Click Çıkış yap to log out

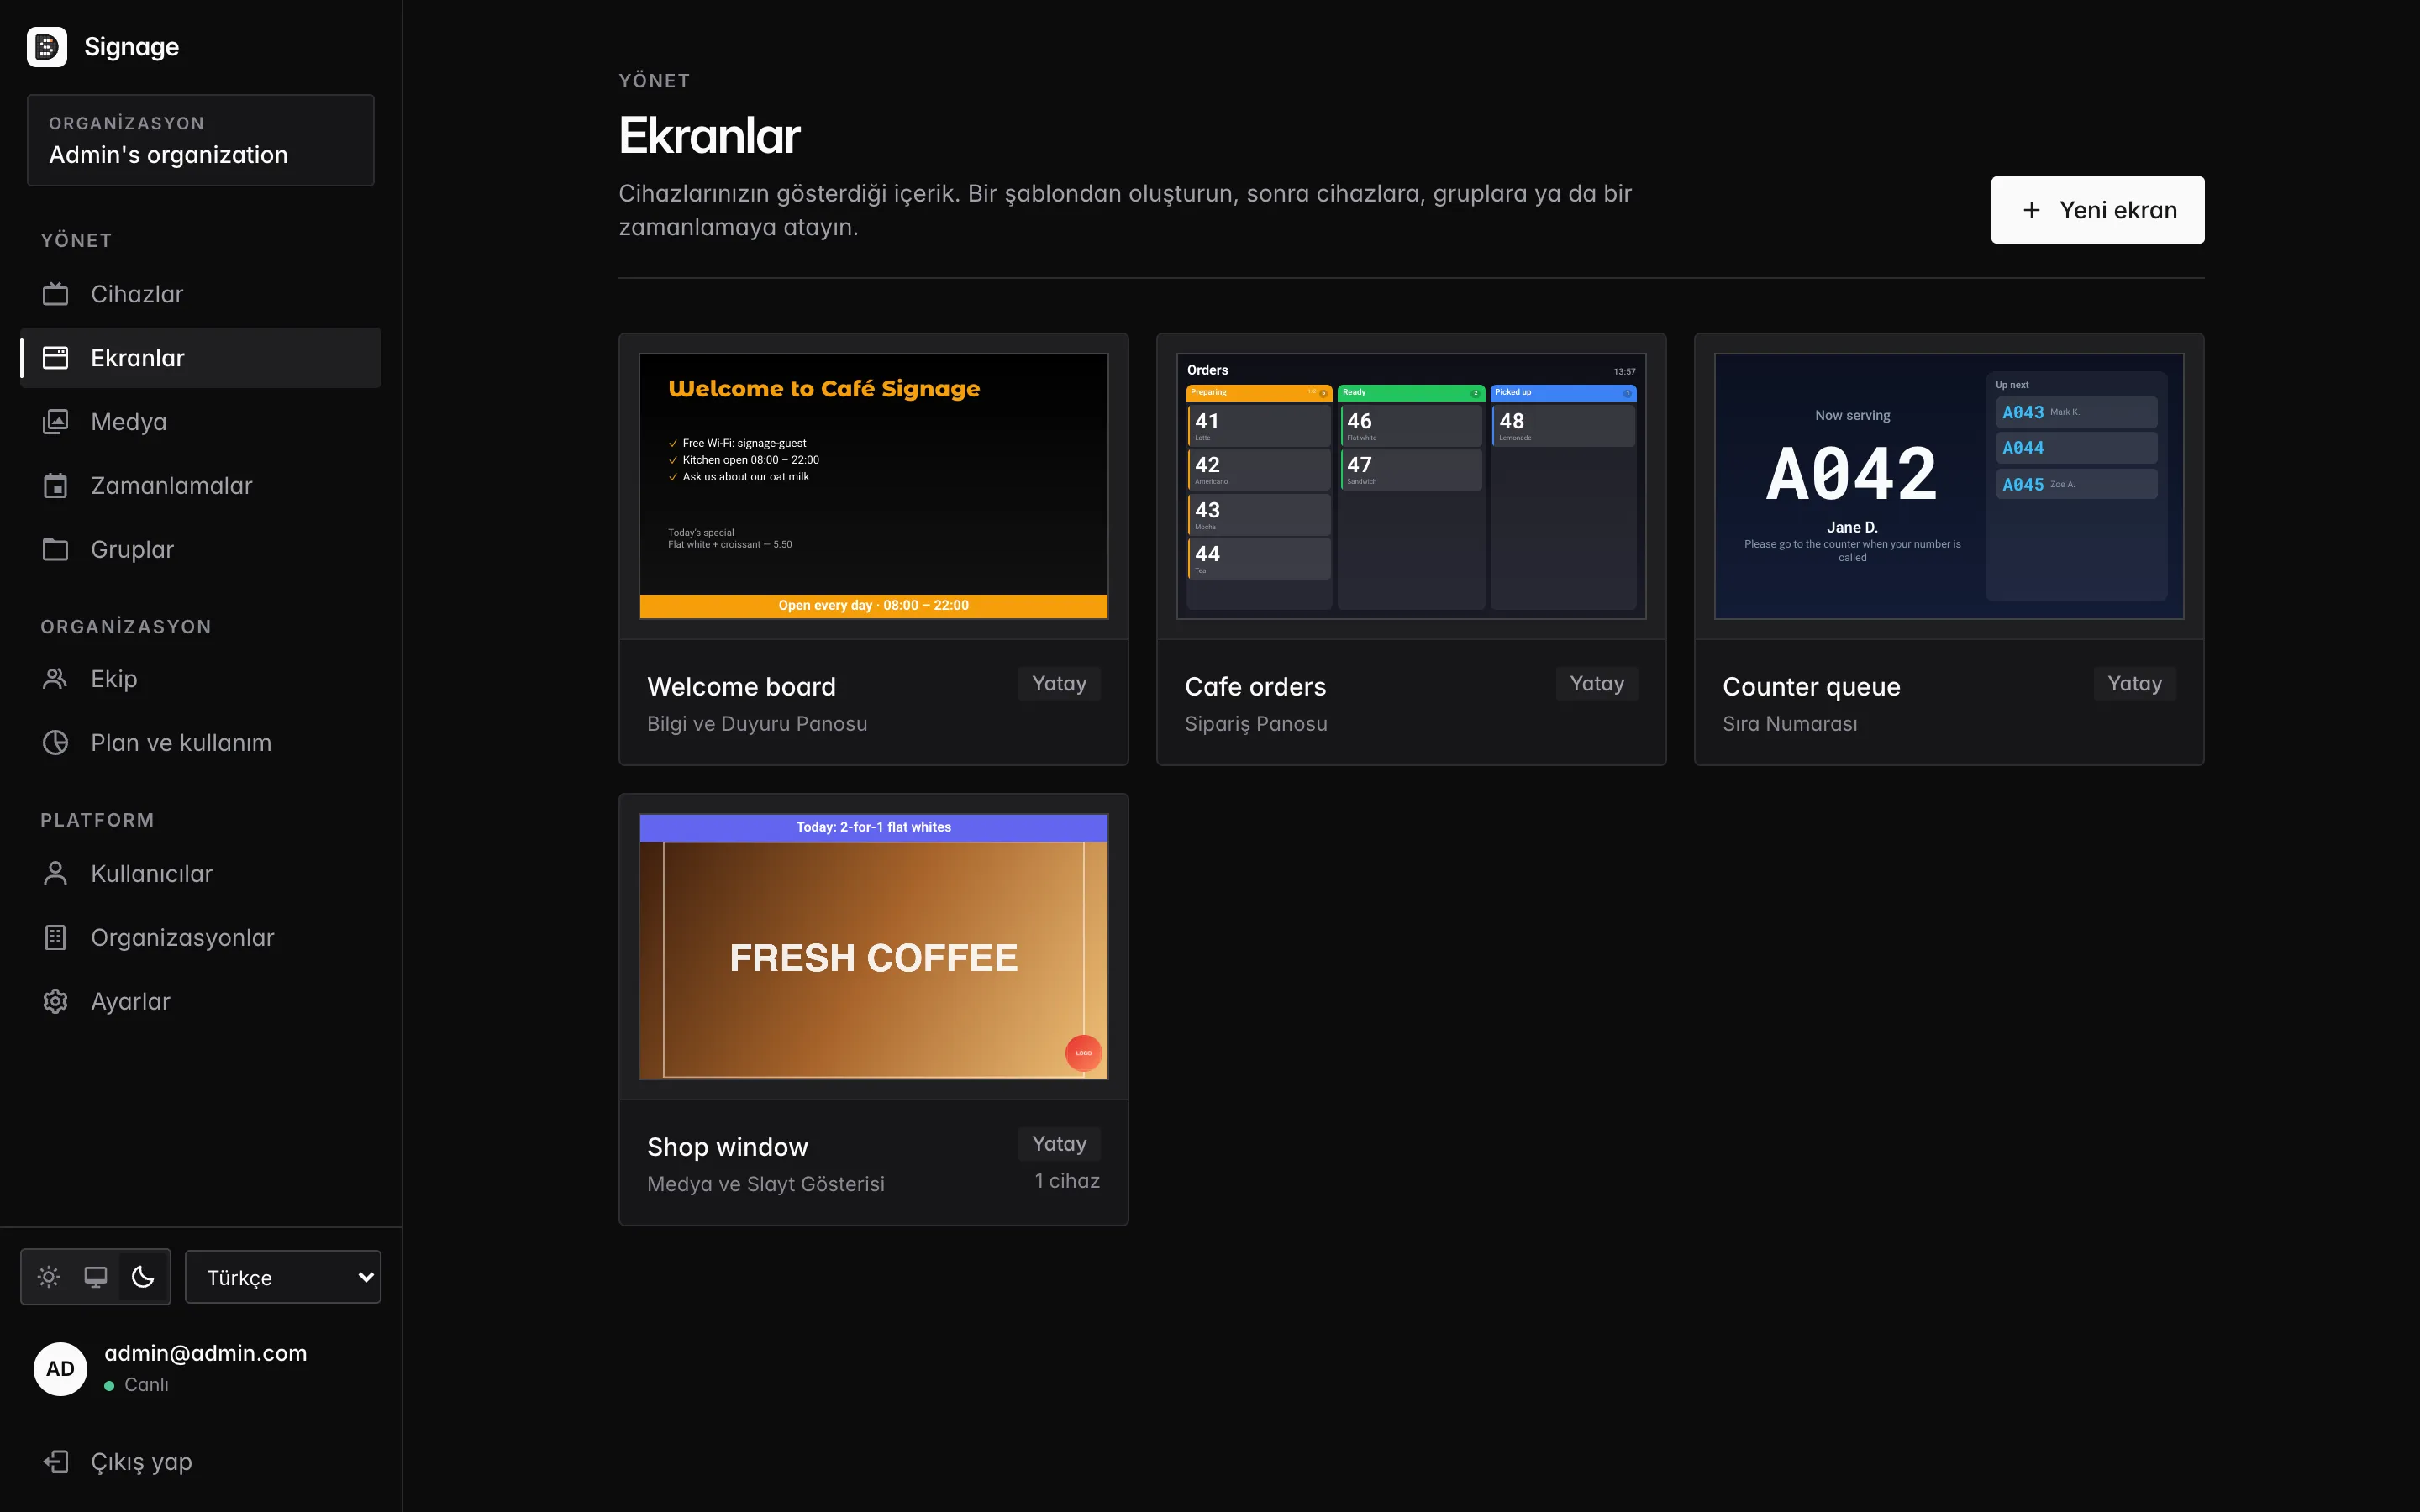point(201,1462)
